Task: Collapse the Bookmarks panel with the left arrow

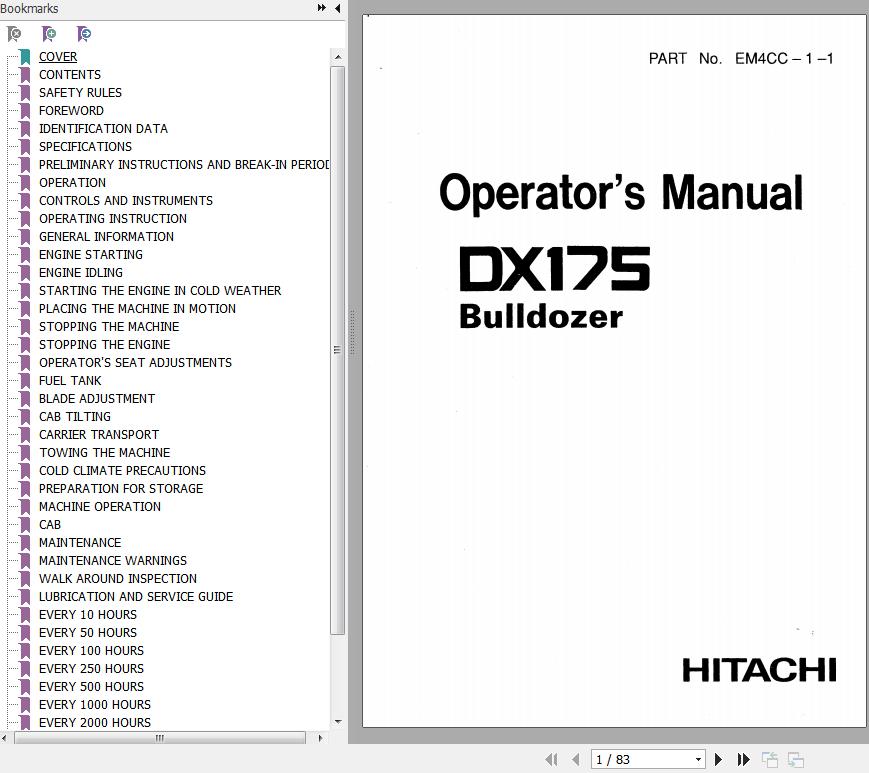Action: tap(338, 8)
